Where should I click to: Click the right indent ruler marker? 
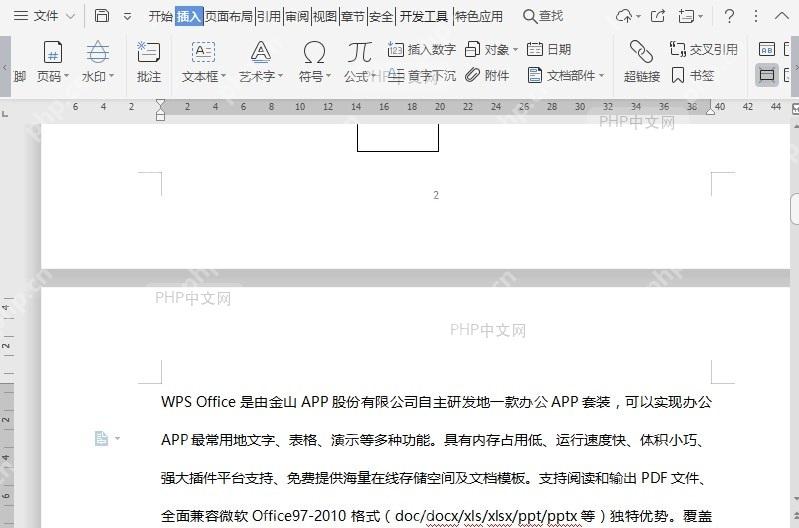click(710, 110)
